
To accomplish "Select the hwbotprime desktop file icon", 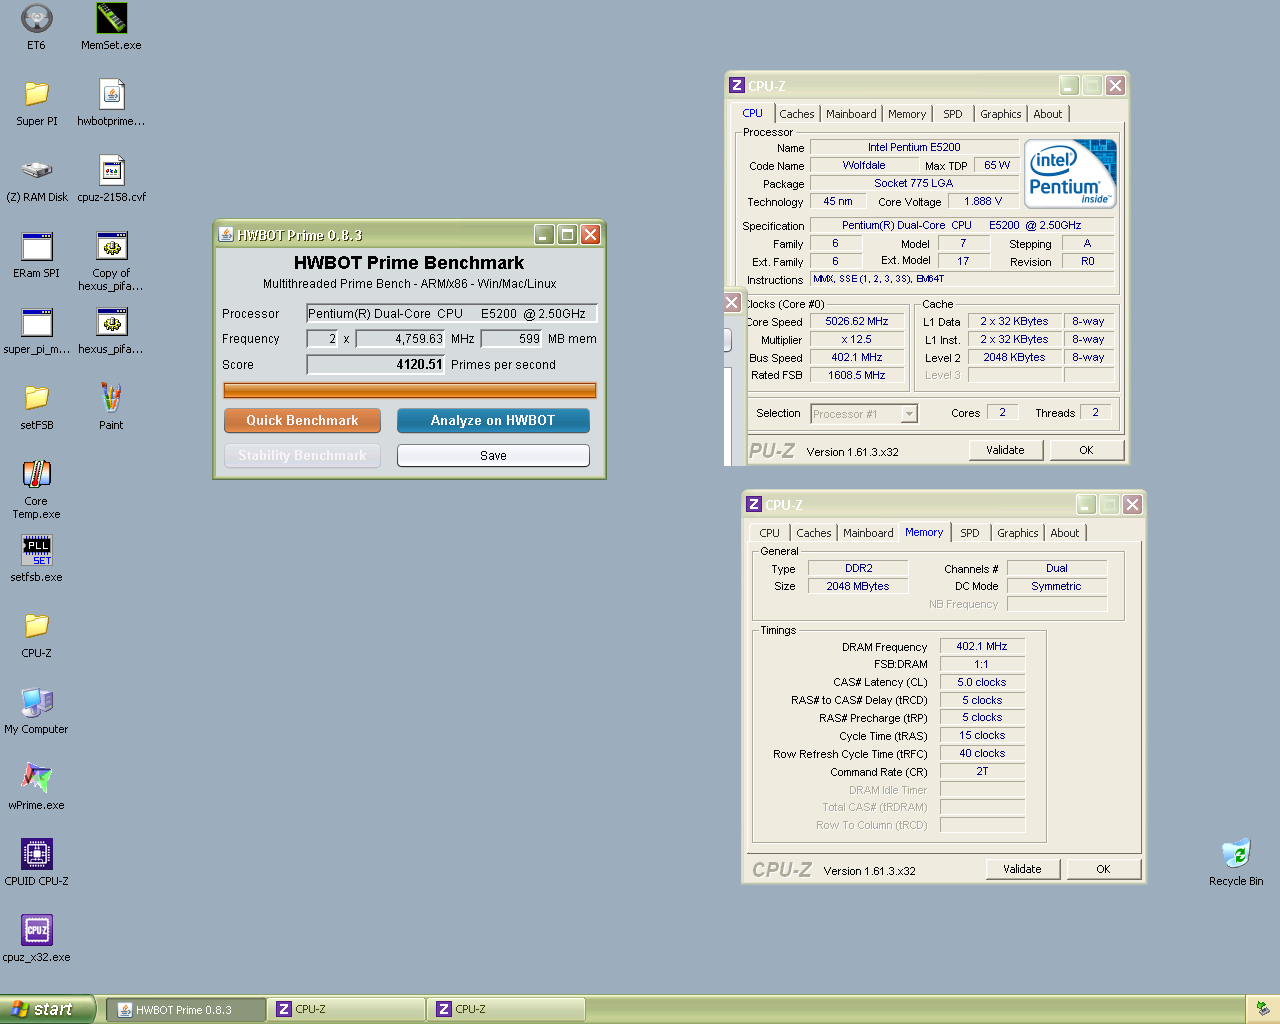I will tap(111, 94).
